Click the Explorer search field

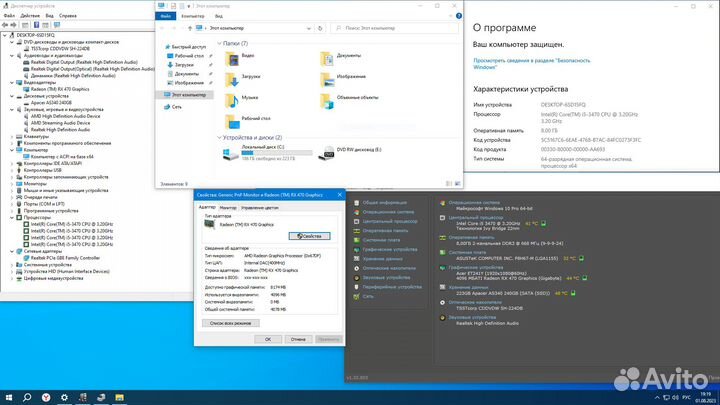[394, 28]
